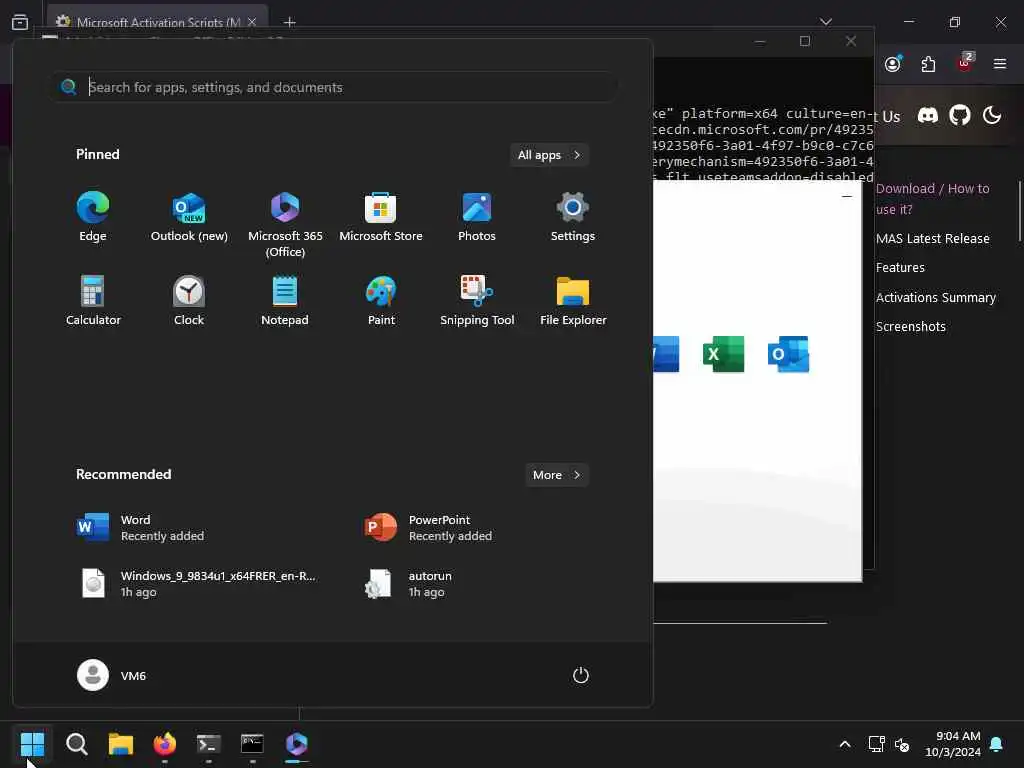Click Outlook icon in Office installer
This screenshot has height=768, width=1024.
coord(788,354)
